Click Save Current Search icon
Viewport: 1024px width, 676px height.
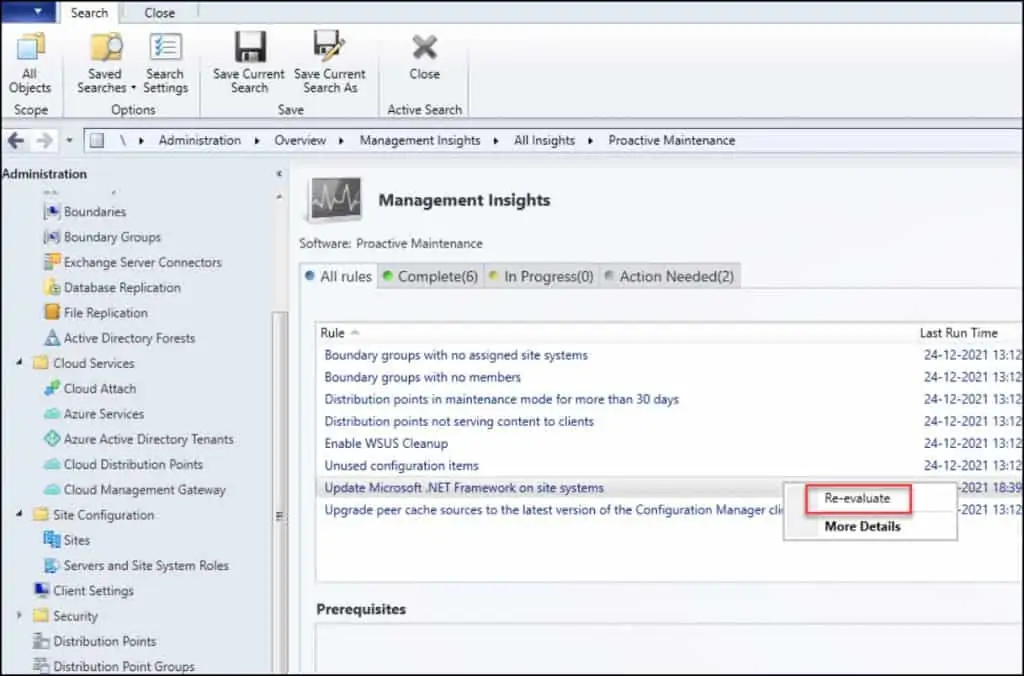pos(249,47)
